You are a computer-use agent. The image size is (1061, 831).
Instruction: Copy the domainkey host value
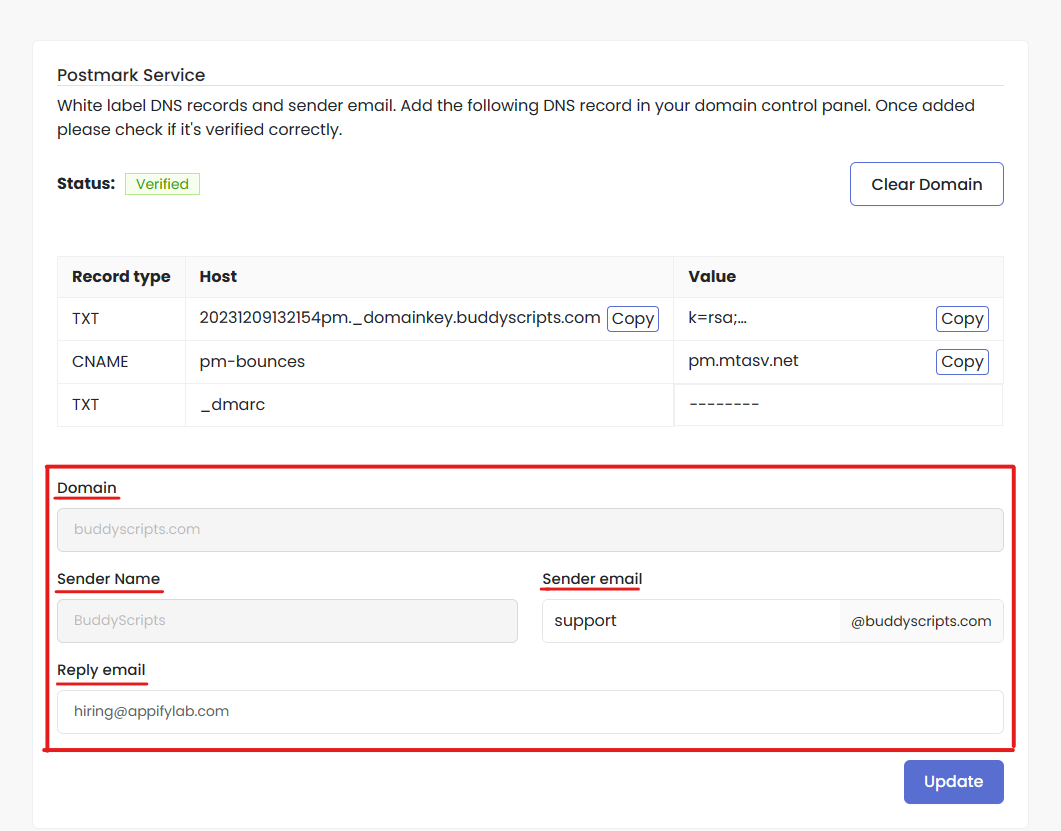[633, 319]
